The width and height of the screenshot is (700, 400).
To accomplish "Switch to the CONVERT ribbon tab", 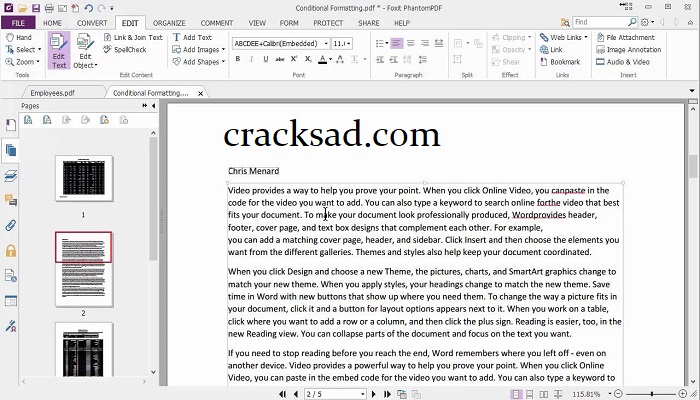I will 92,23.
